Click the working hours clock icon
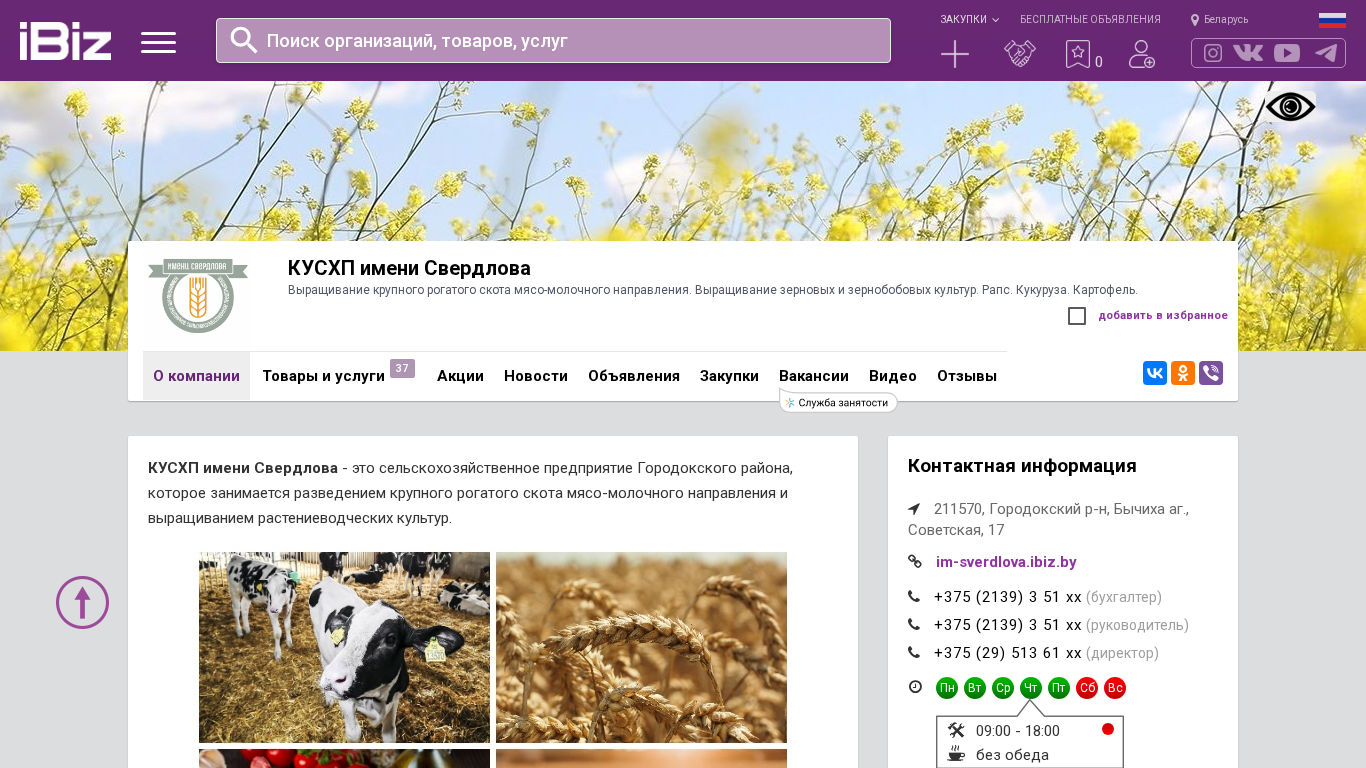 click(x=915, y=686)
